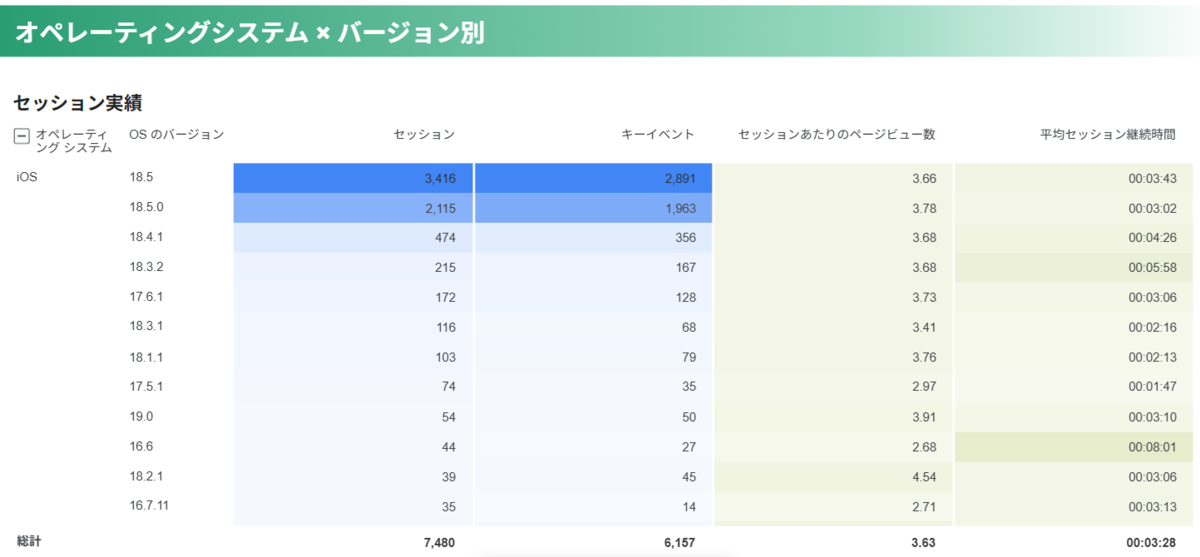Select OS version 17.5.1 cell

(146, 386)
